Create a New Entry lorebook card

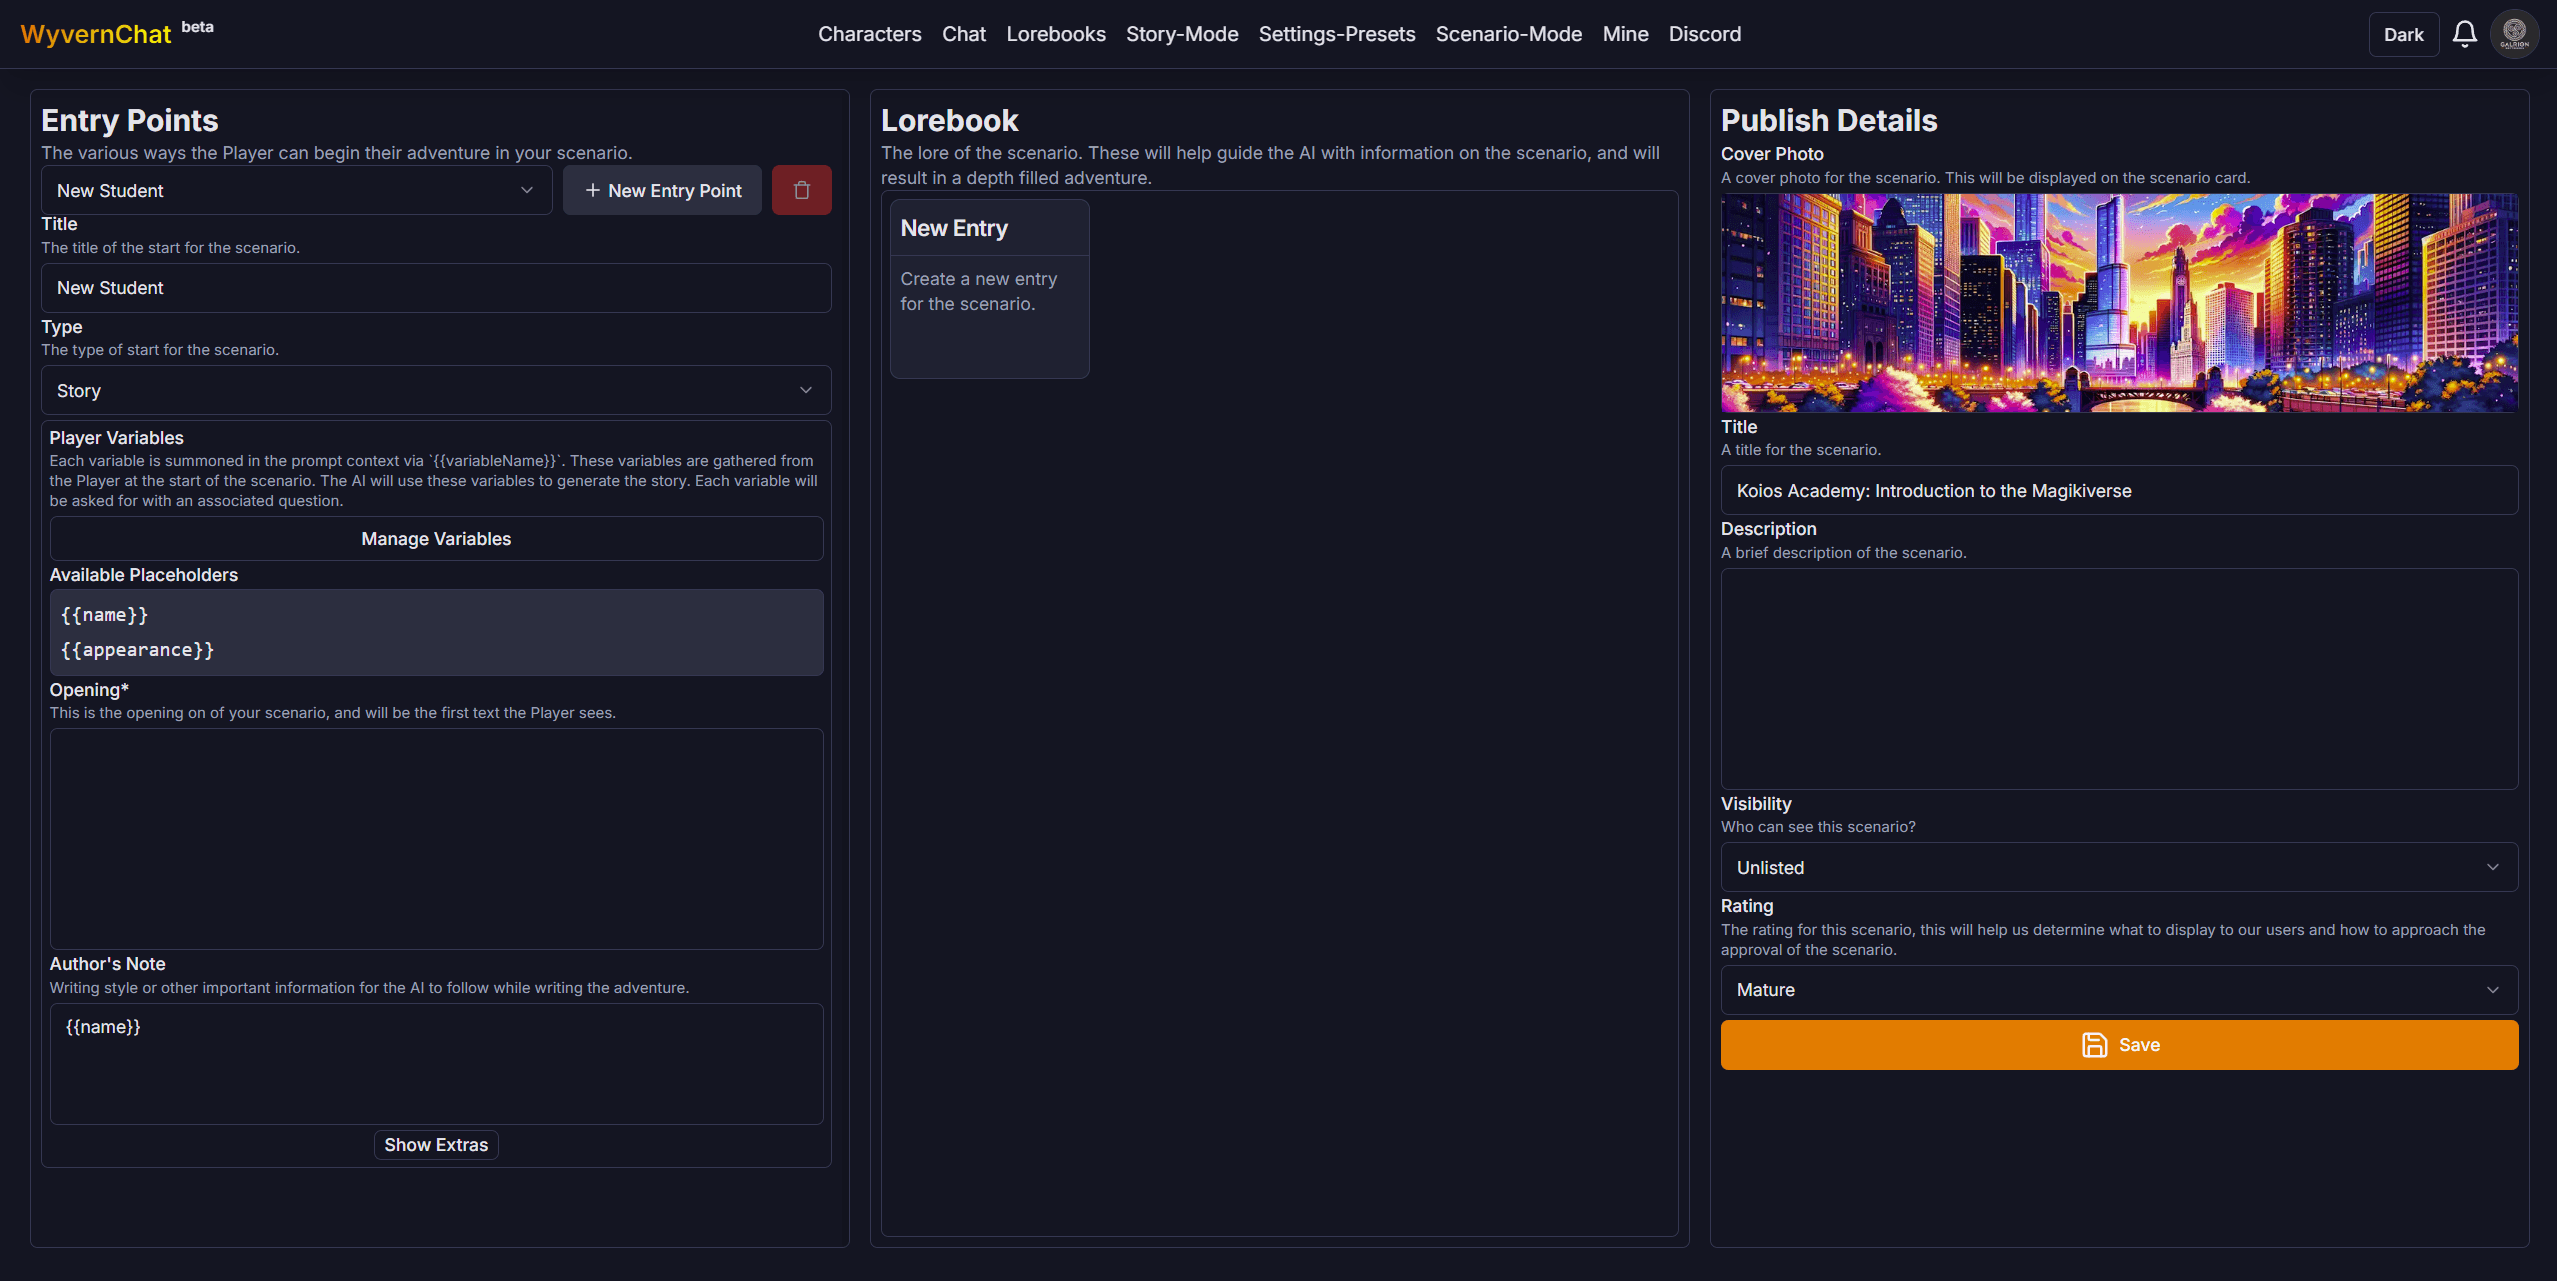[989, 288]
